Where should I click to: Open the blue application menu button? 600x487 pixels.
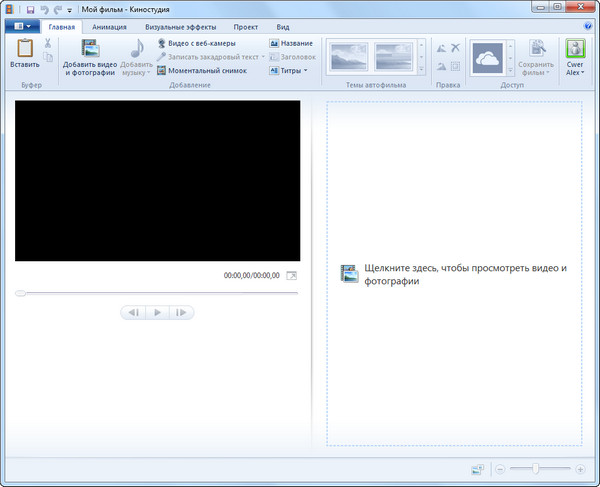(24, 27)
